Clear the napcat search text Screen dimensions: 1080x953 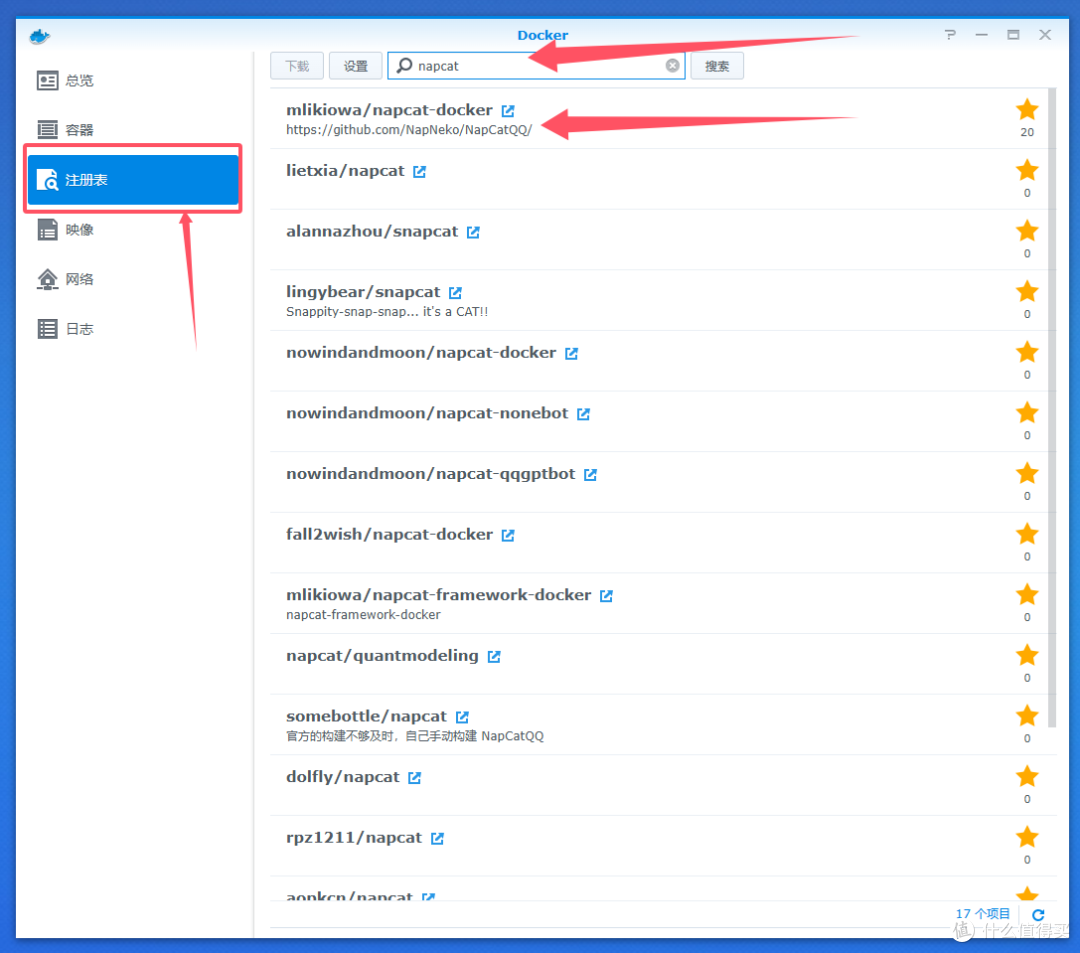tap(672, 65)
